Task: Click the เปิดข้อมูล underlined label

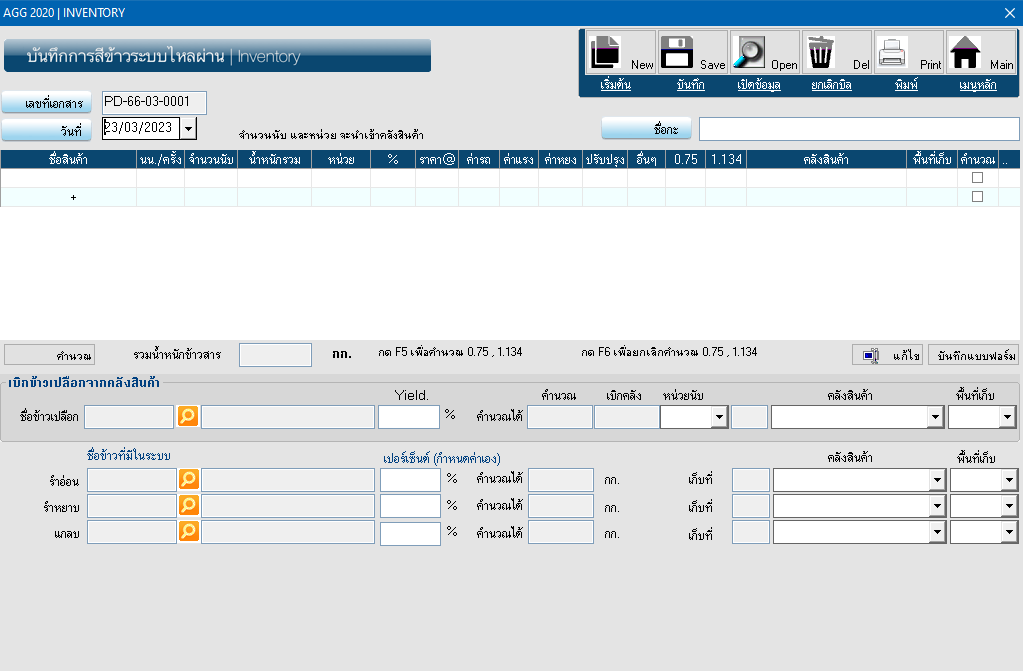Action: click(758, 86)
